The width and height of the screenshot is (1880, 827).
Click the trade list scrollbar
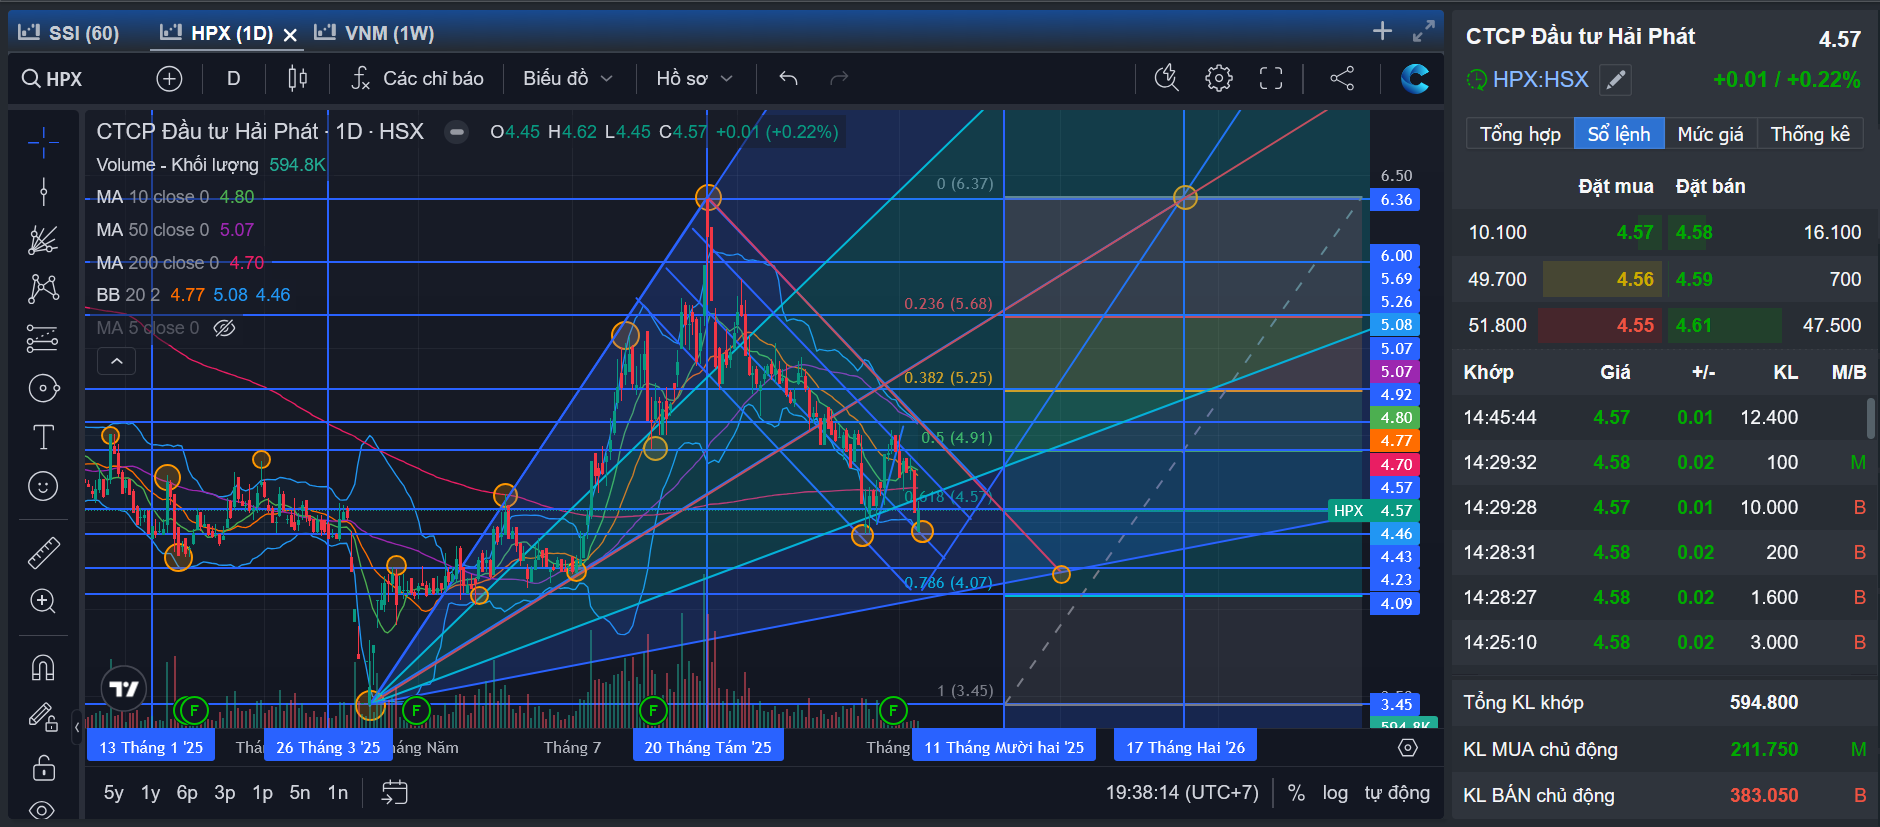(1870, 417)
